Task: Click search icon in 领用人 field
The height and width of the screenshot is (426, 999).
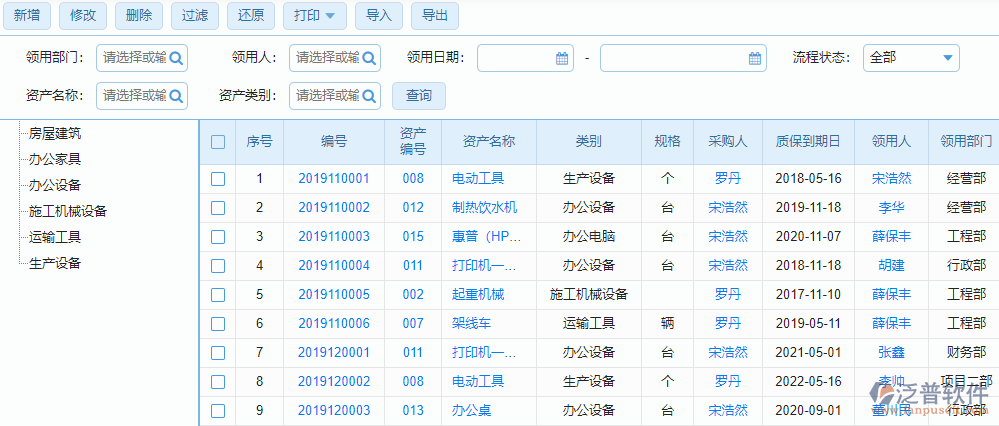Action: pyautogui.click(x=369, y=58)
